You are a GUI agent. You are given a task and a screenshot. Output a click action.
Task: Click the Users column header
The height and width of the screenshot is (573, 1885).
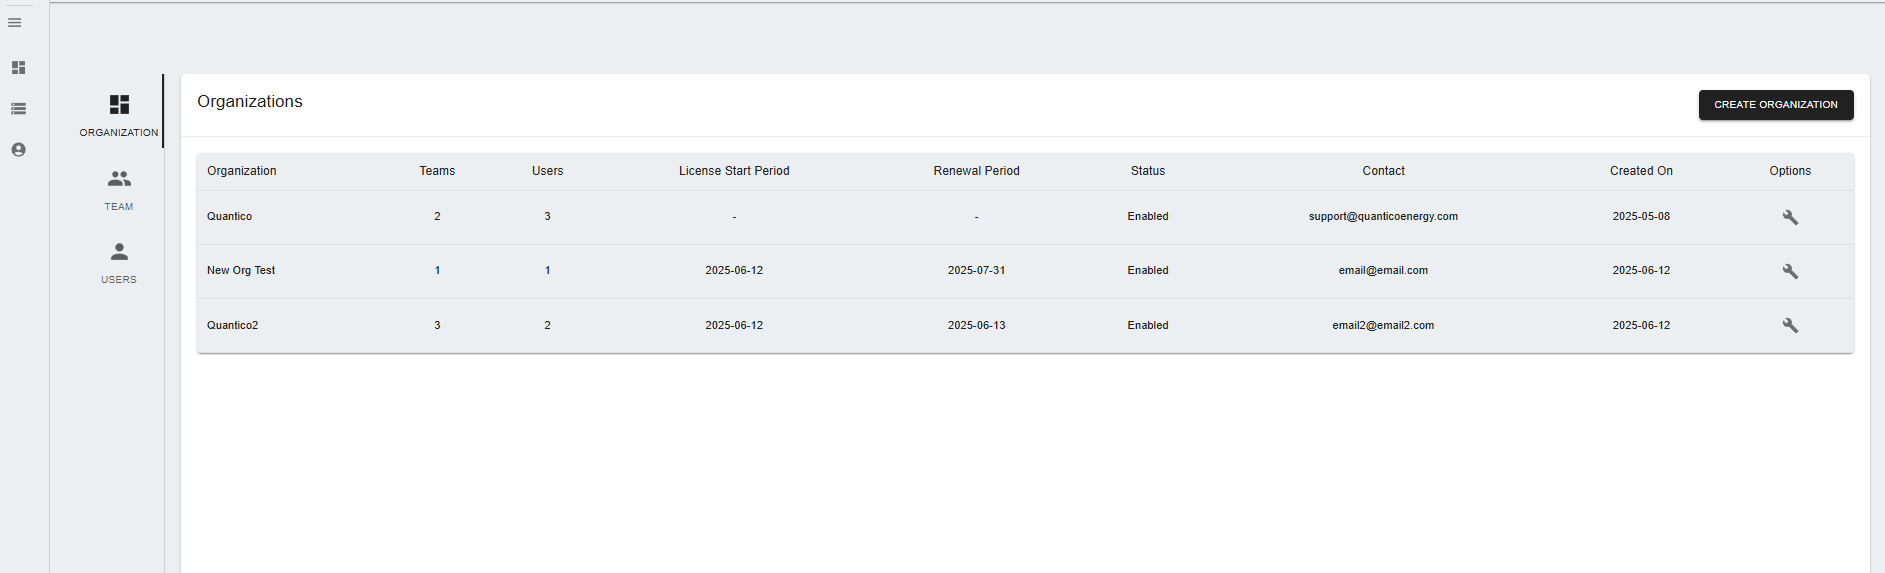pyautogui.click(x=547, y=171)
